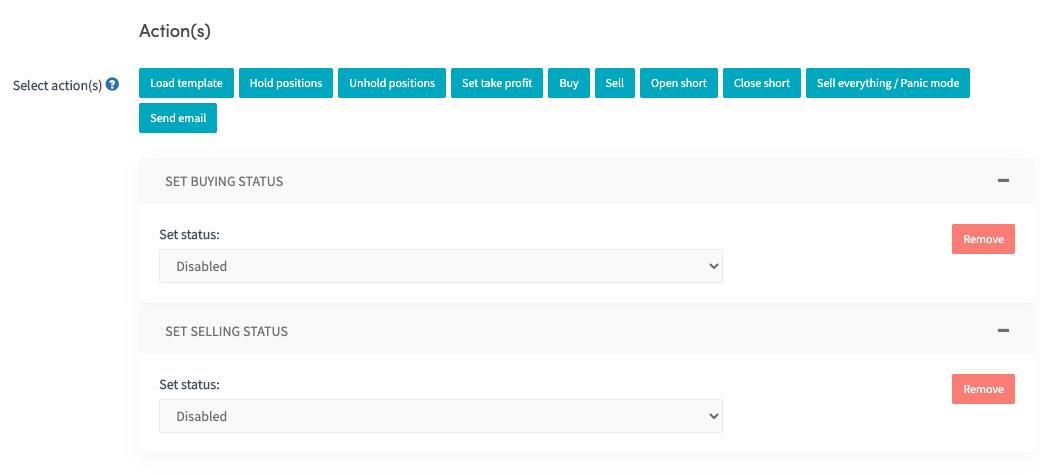Add the Buy action

569,83
